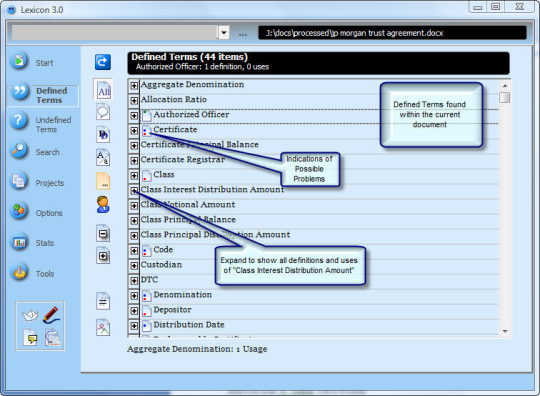The image size is (540, 396).
Task: Expand the Aggregate Denomination term
Action: pyautogui.click(x=134, y=85)
